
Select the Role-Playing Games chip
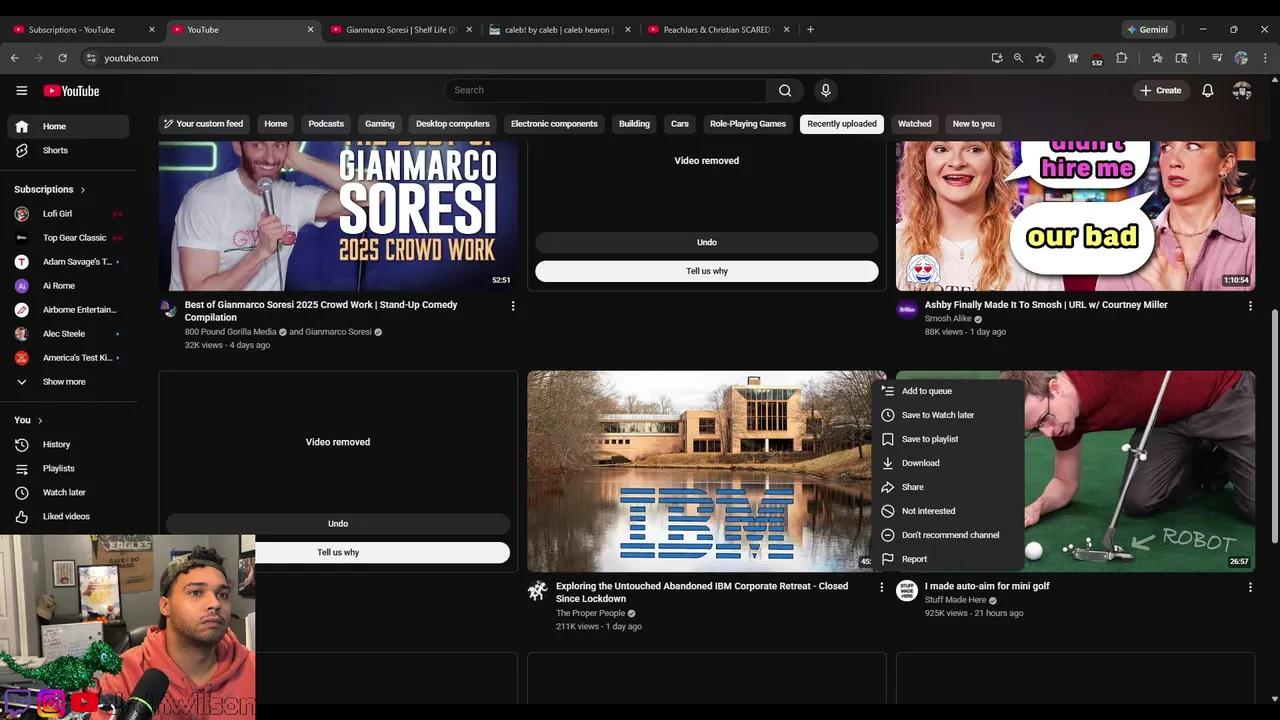[x=748, y=124]
